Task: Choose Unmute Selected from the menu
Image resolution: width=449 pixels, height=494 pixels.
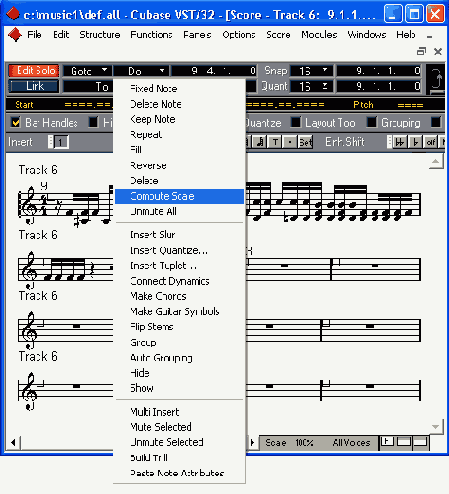Action: pos(179,442)
